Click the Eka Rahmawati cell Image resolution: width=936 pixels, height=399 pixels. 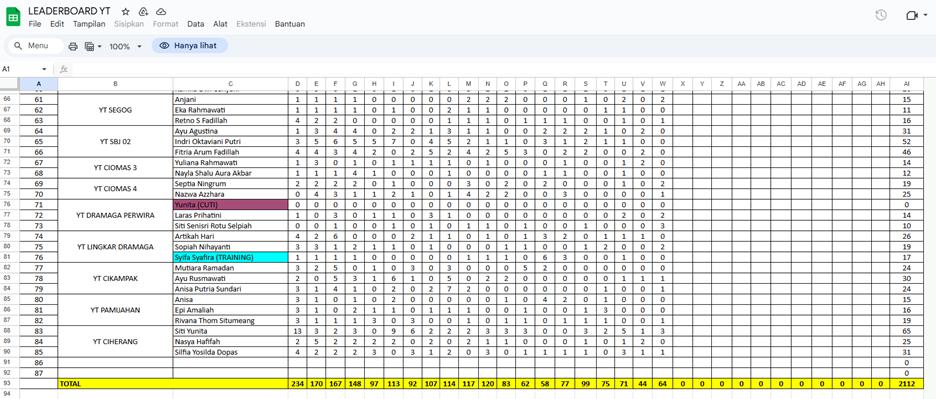230,110
